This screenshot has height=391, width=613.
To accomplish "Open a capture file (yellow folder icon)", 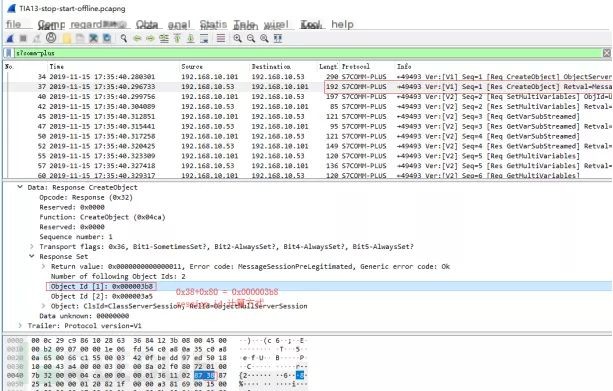I will coord(67,38).
